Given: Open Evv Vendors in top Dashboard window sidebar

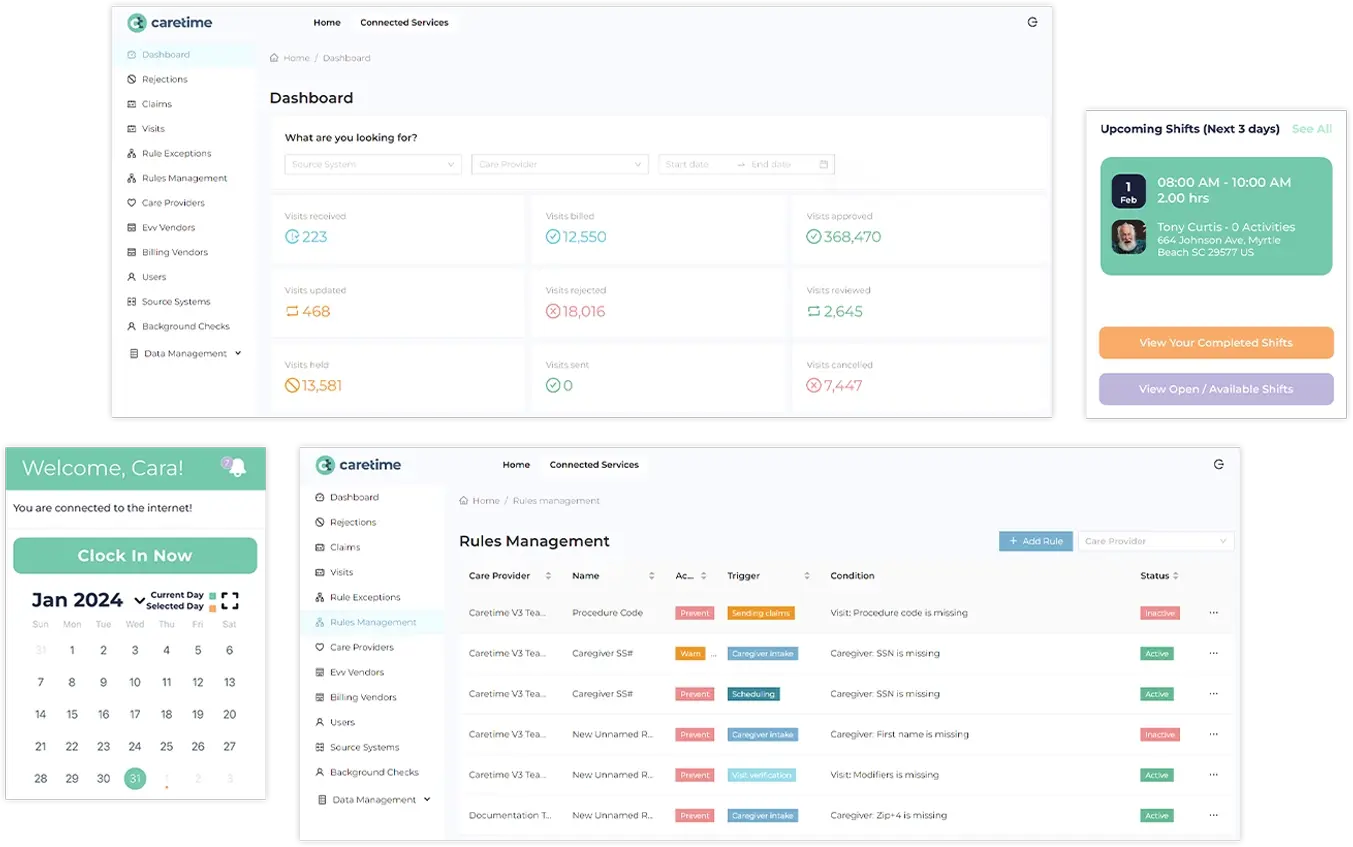Looking at the screenshot, I should 168,228.
